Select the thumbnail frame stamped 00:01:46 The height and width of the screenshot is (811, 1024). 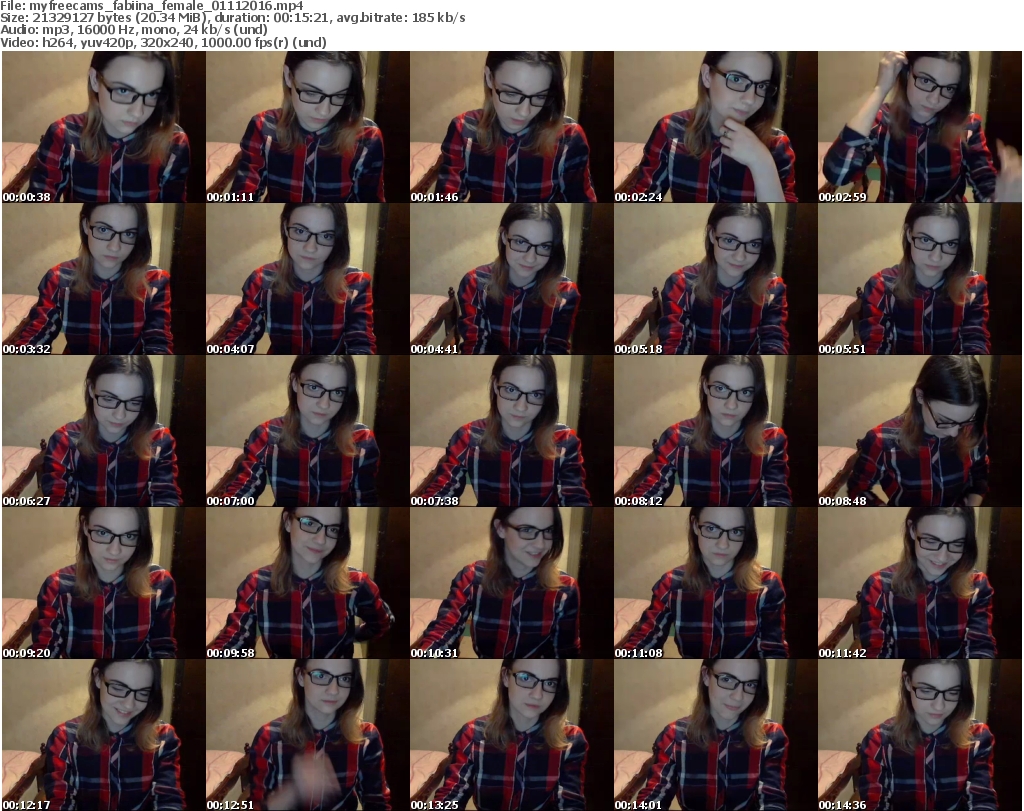tap(511, 127)
